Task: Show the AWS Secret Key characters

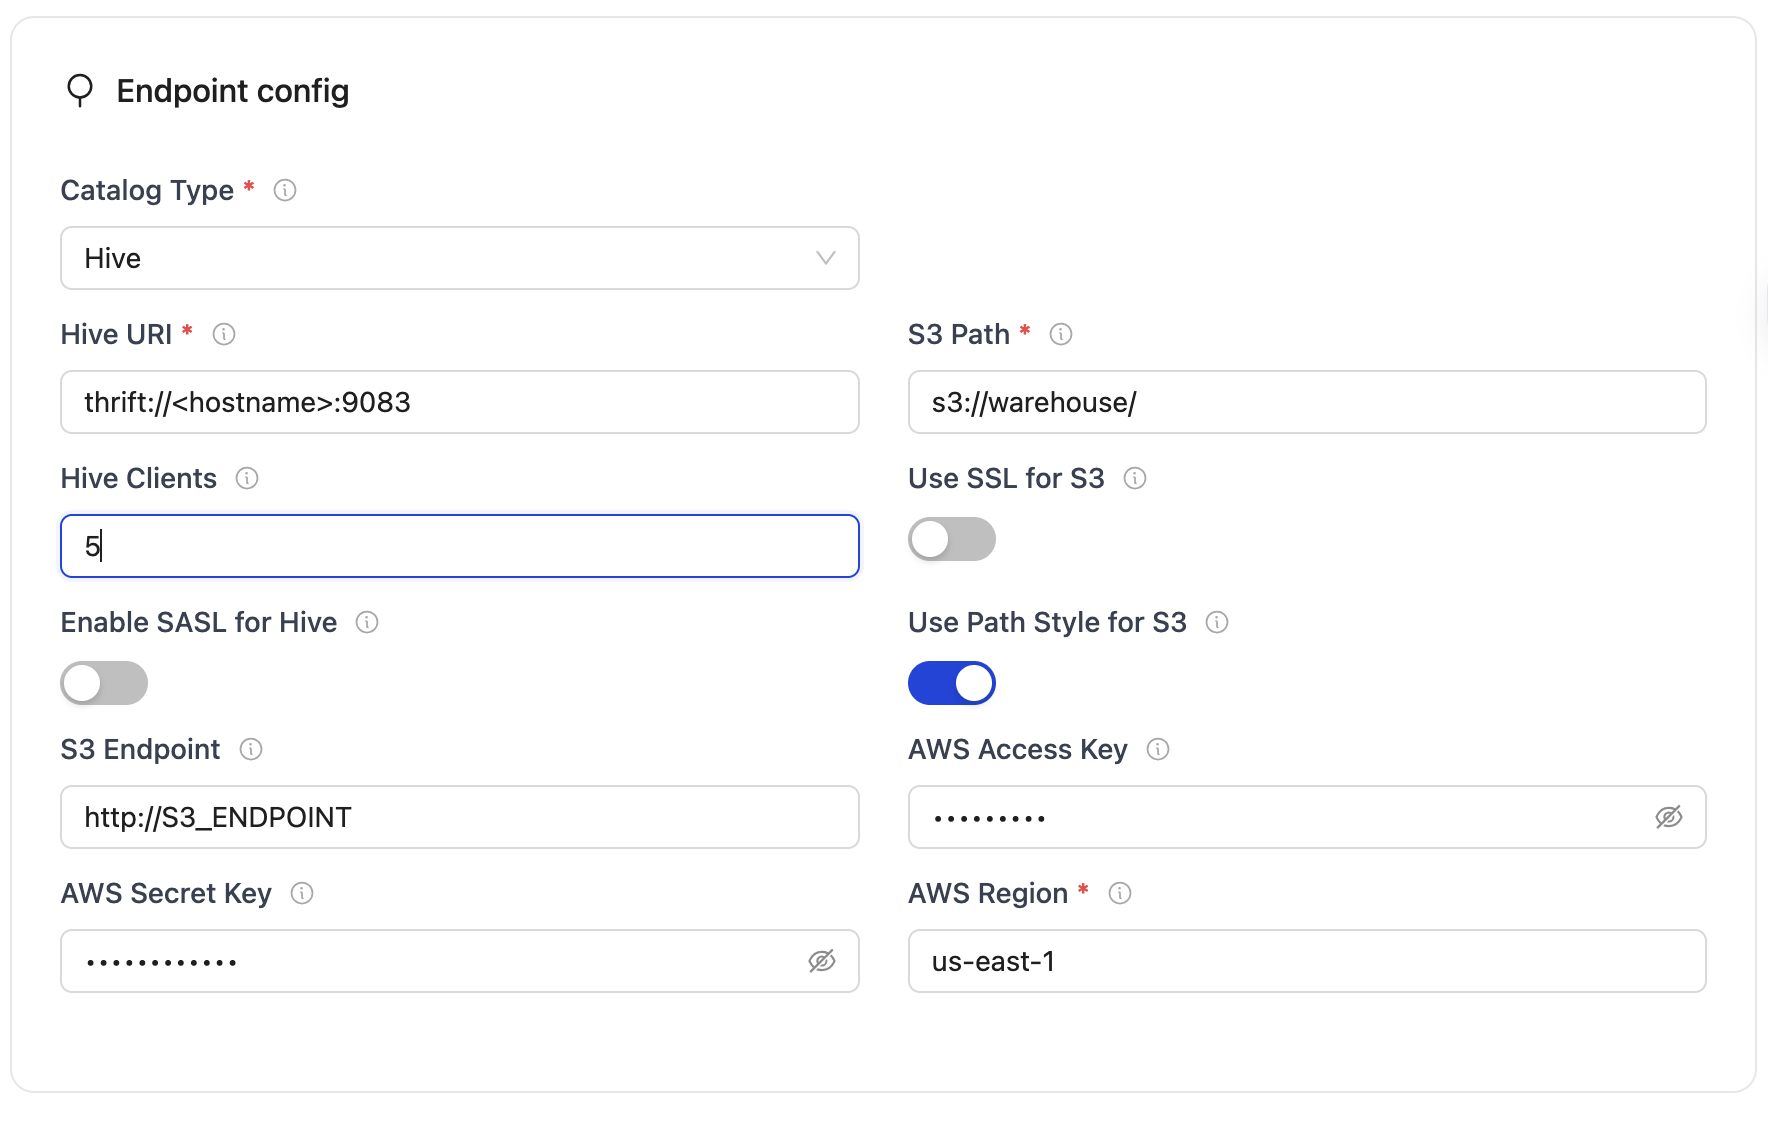Action: point(822,961)
